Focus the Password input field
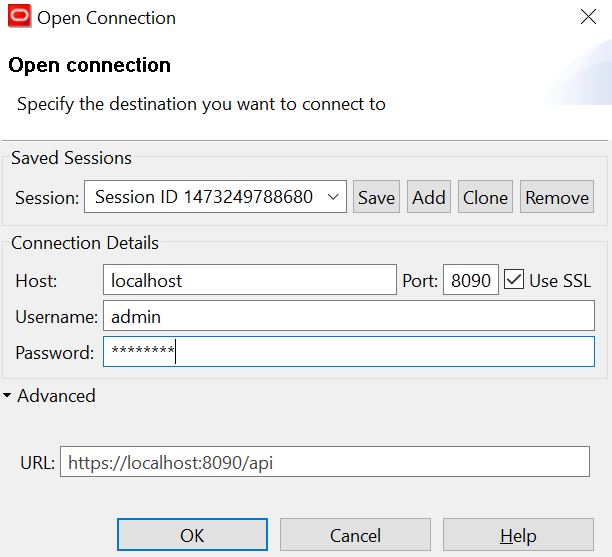 point(349,352)
